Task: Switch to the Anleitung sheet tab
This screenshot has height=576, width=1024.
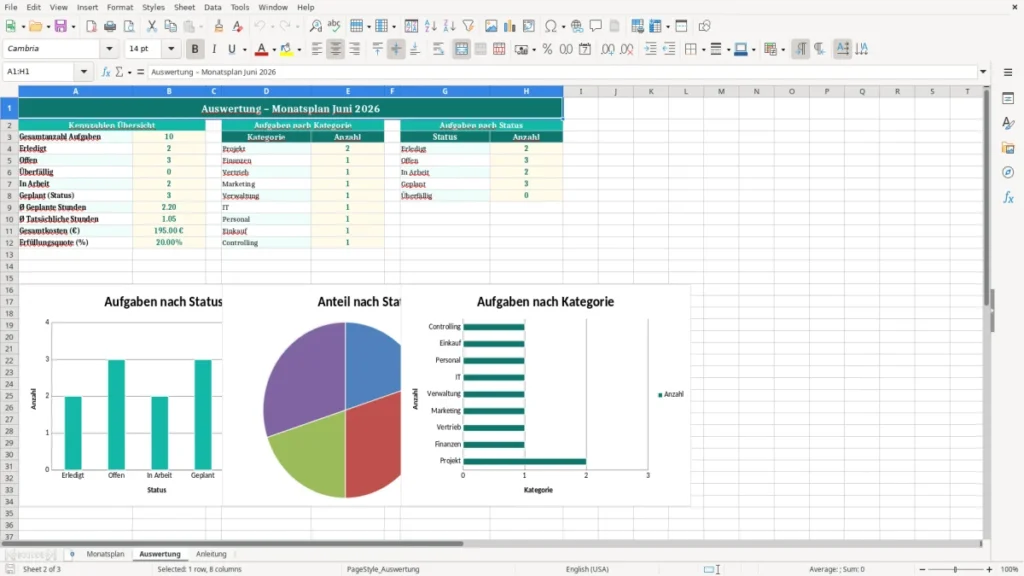Action: click(x=211, y=554)
